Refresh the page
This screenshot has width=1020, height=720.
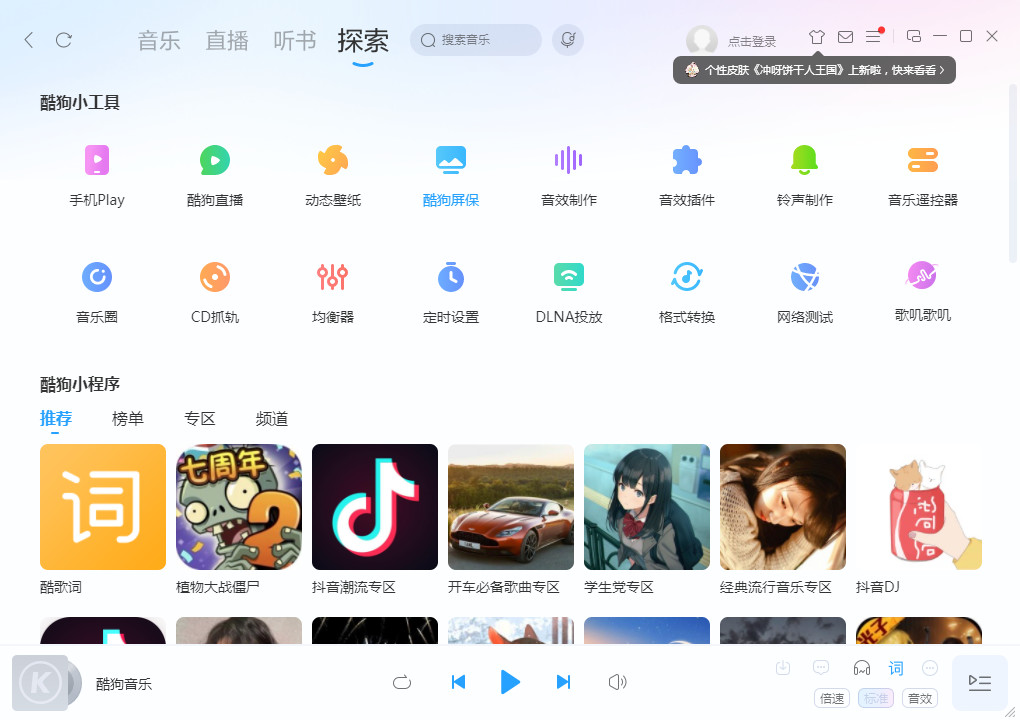[x=64, y=40]
